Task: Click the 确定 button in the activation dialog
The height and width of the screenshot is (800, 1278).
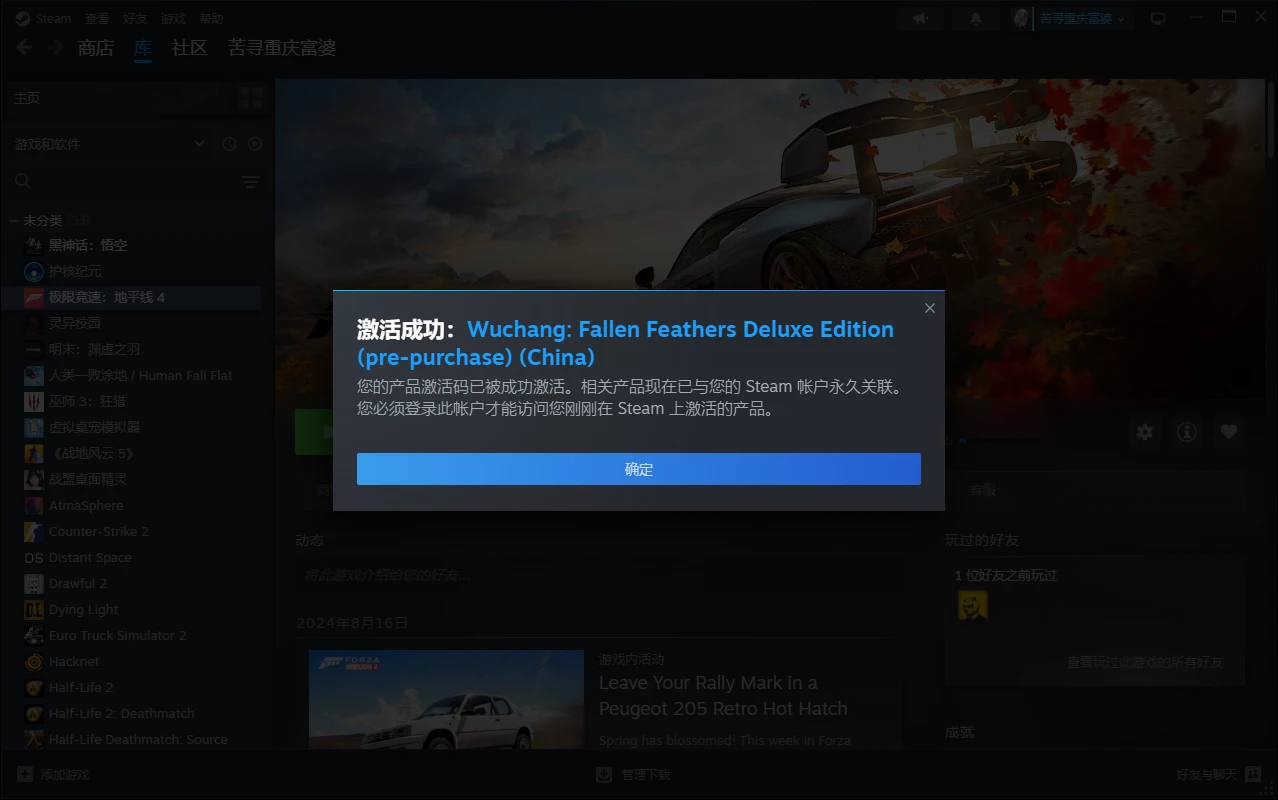Action: (638, 469)
